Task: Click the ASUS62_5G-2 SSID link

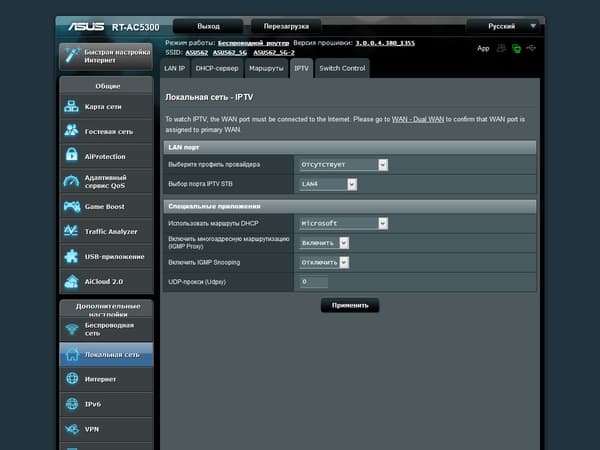Action: click(x=274, y=52)
